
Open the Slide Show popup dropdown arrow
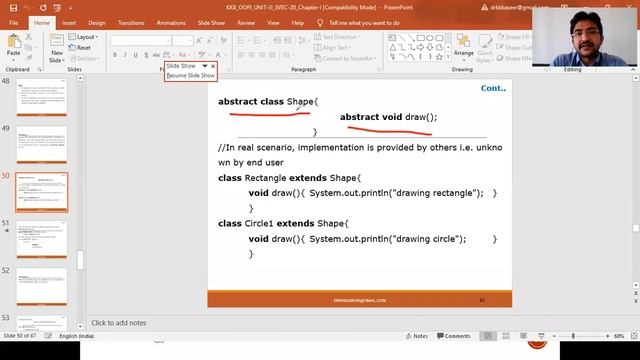click(204, 66)
